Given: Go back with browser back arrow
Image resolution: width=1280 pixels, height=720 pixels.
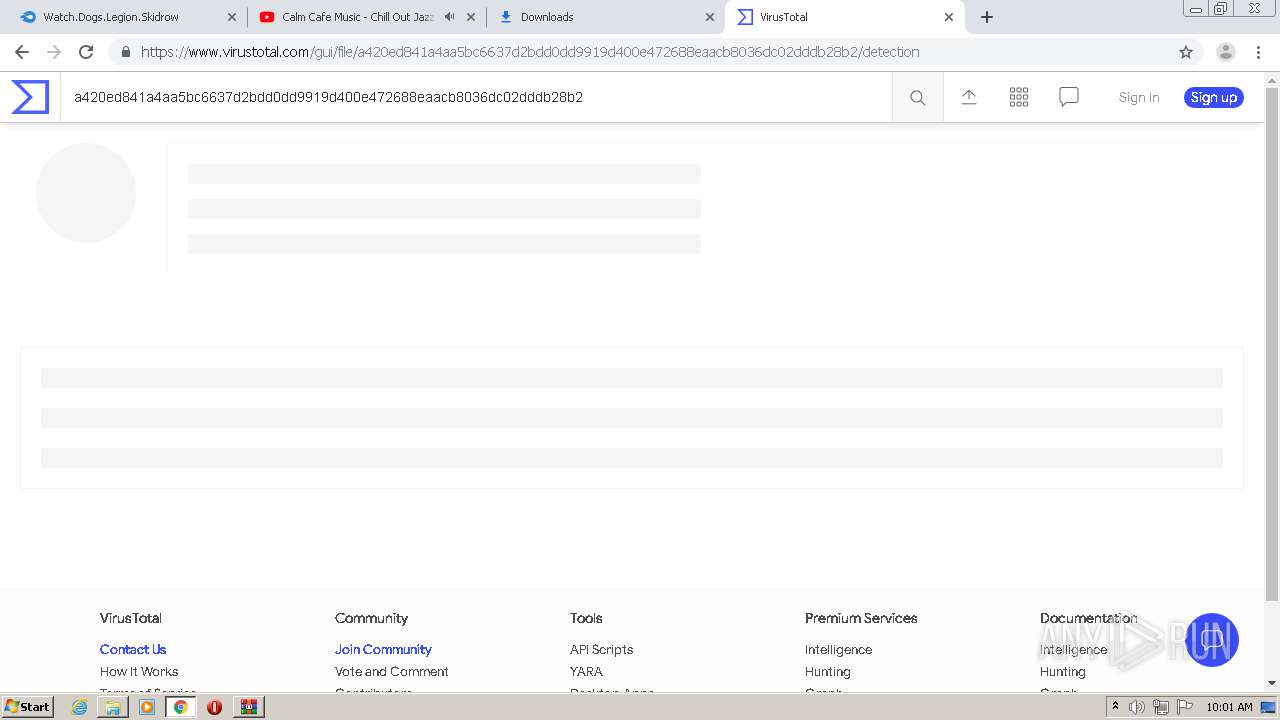Looking at the screenshot, I should point(22,52).
